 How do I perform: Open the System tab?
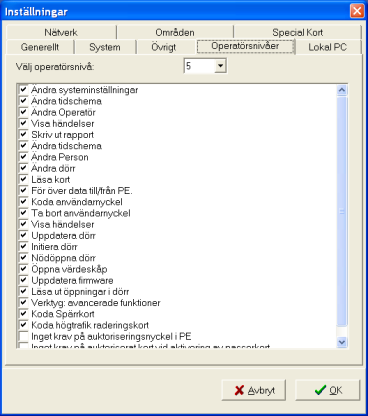coord(105,47)
